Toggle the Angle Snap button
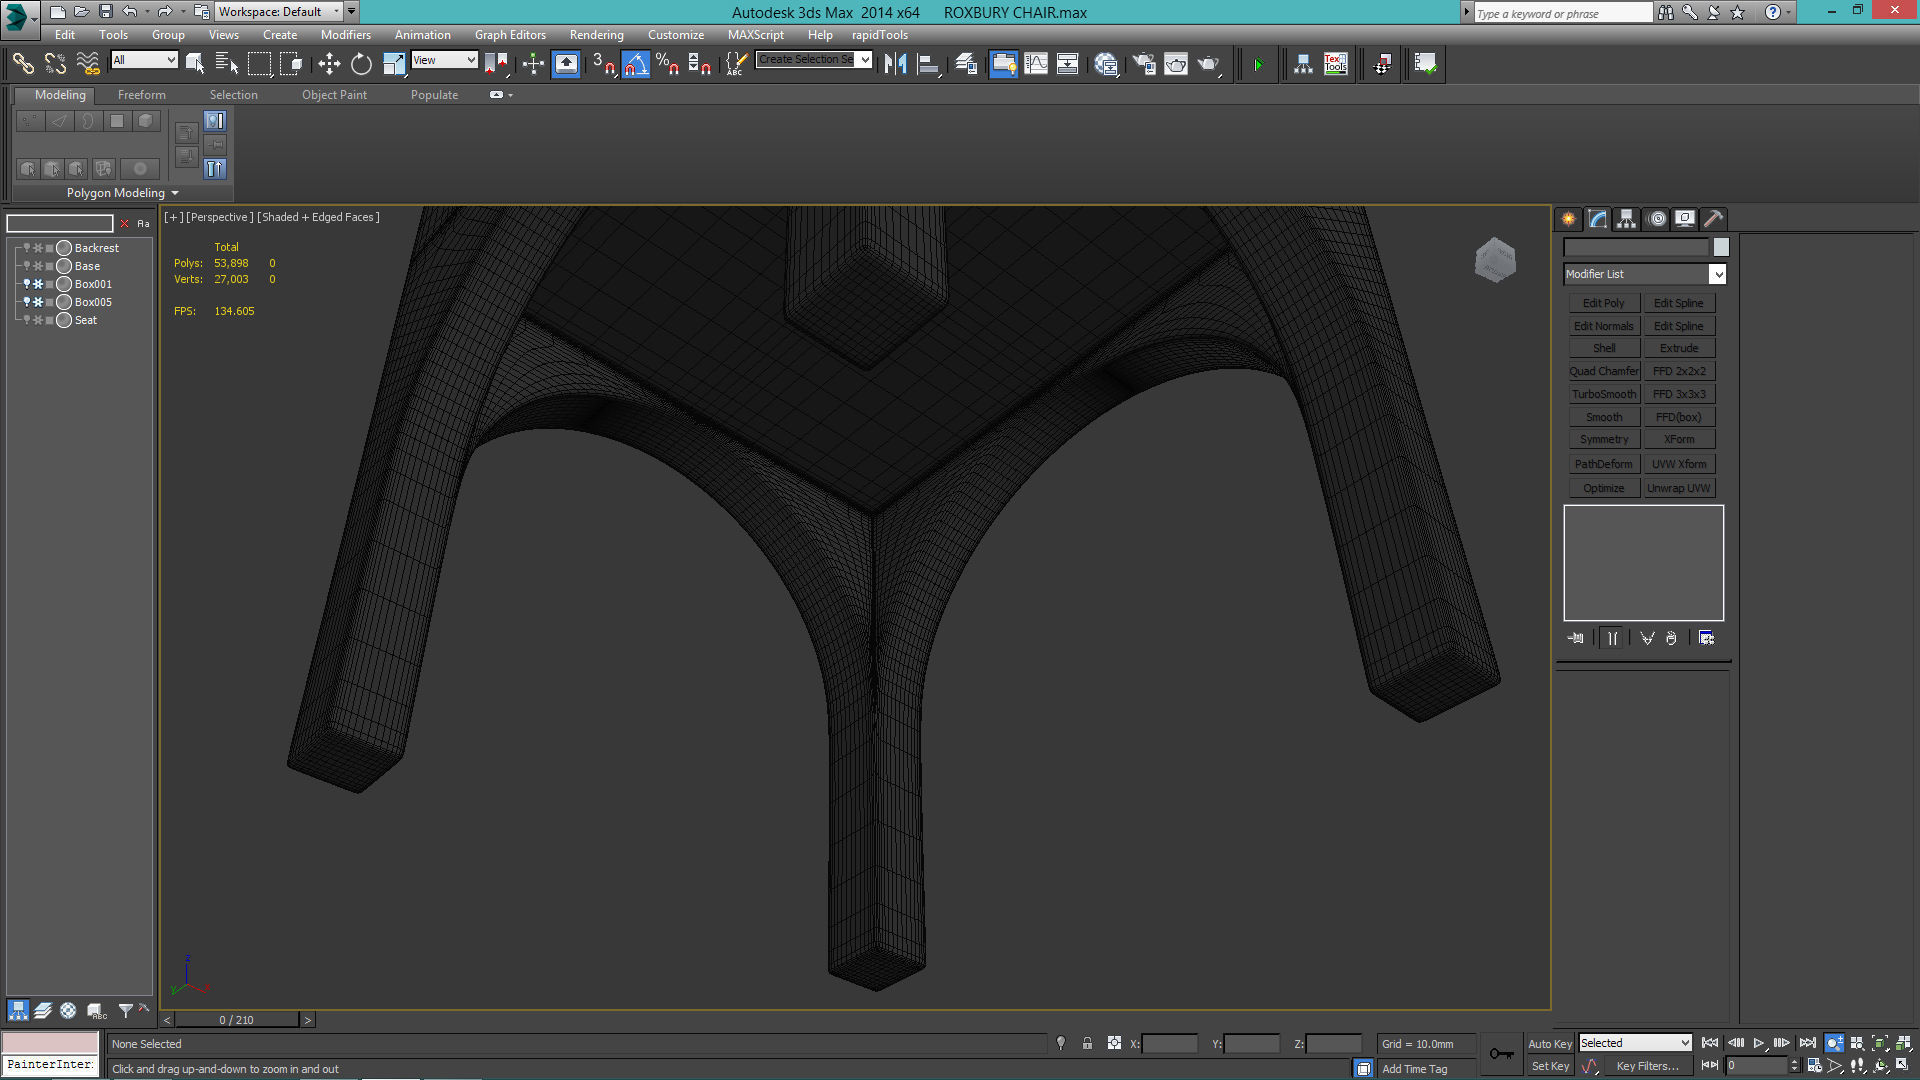The image size is (1920, 1080). pos(635,64)
